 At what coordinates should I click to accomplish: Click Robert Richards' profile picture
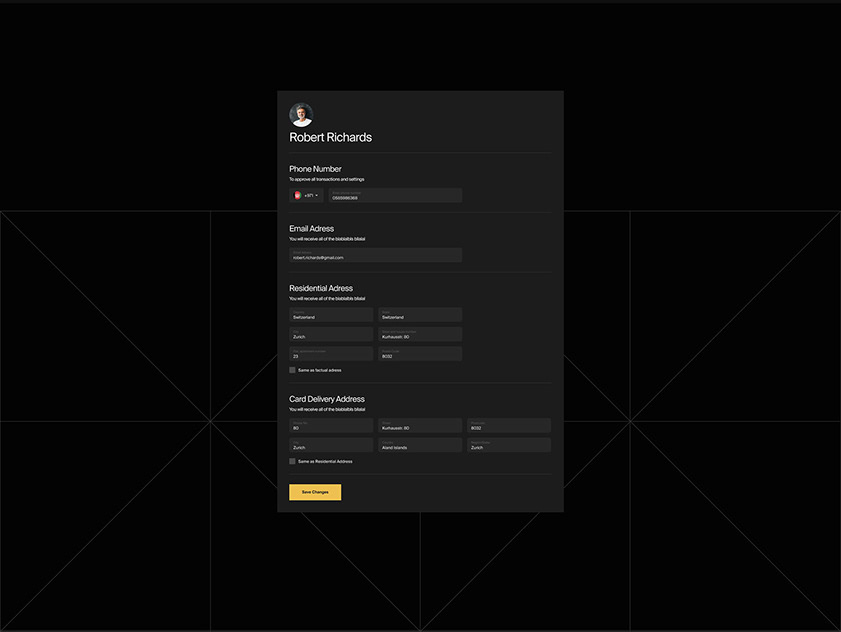[x=300, y=113]
